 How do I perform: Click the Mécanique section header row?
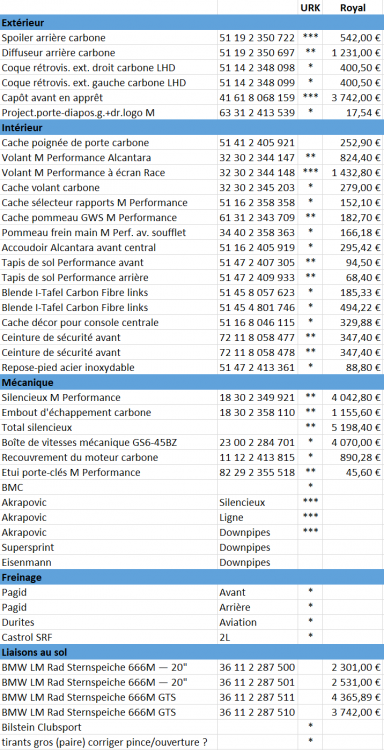point(192,383)
